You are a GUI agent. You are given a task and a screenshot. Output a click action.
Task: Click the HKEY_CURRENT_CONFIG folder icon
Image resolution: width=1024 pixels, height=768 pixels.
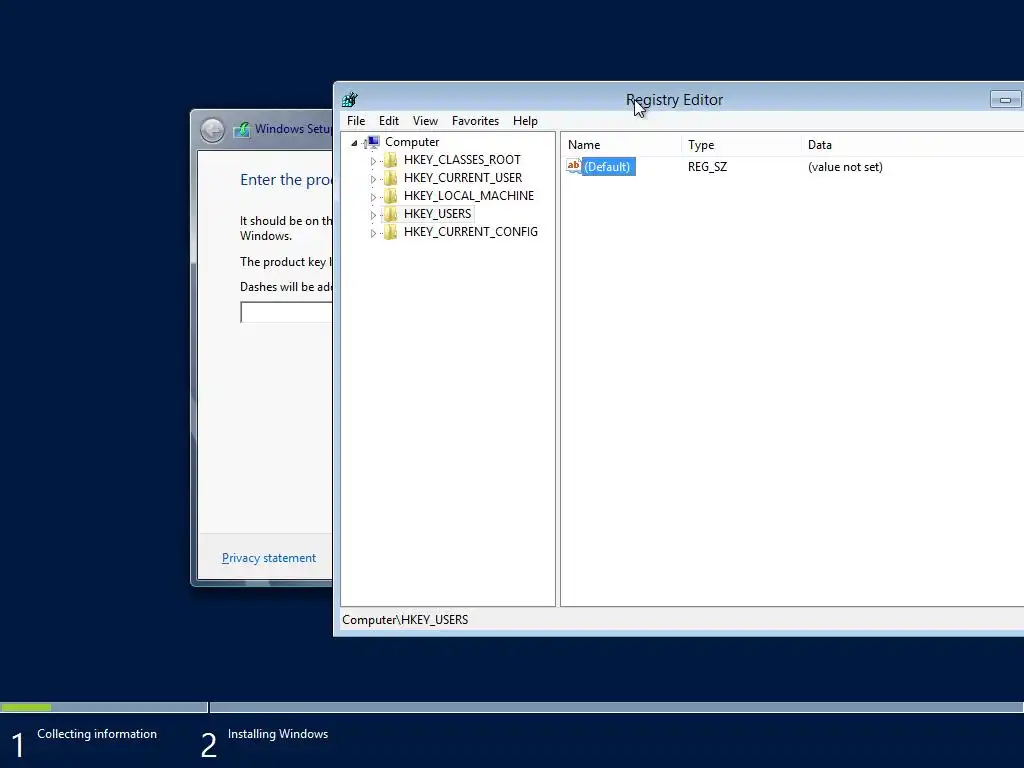pos(391,232)
